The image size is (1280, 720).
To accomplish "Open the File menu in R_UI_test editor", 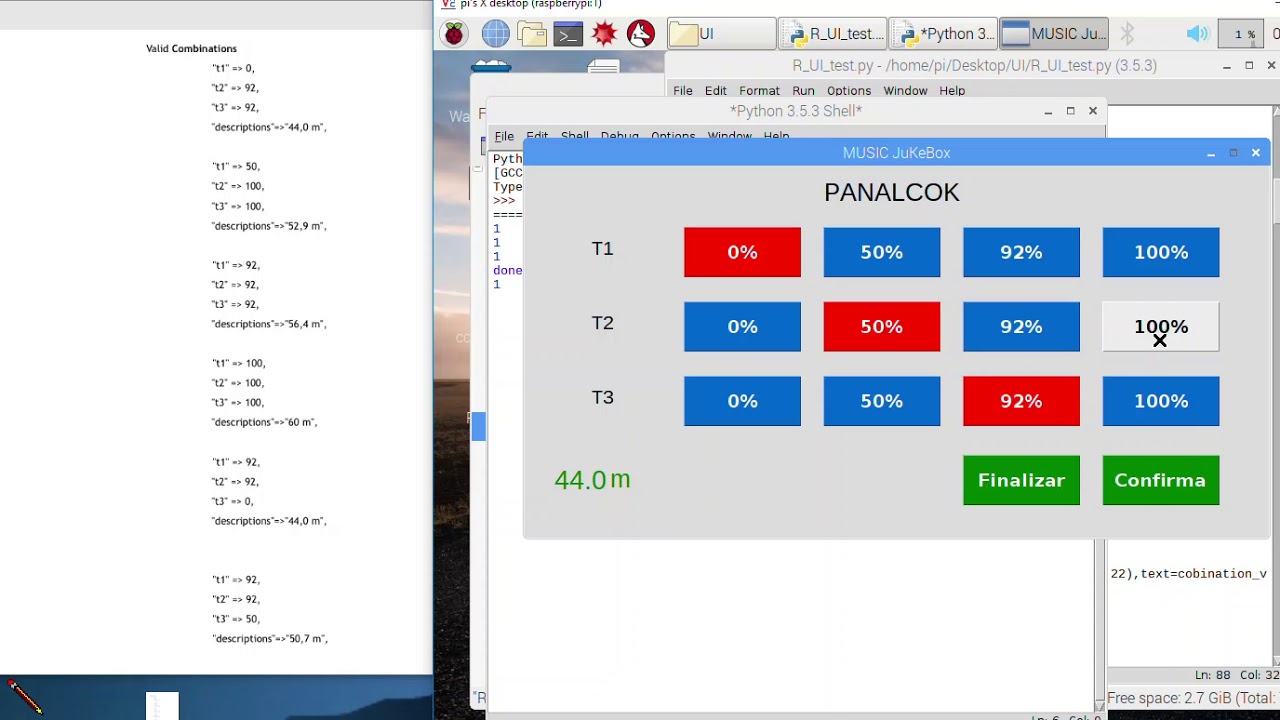I will click(682, 90).
